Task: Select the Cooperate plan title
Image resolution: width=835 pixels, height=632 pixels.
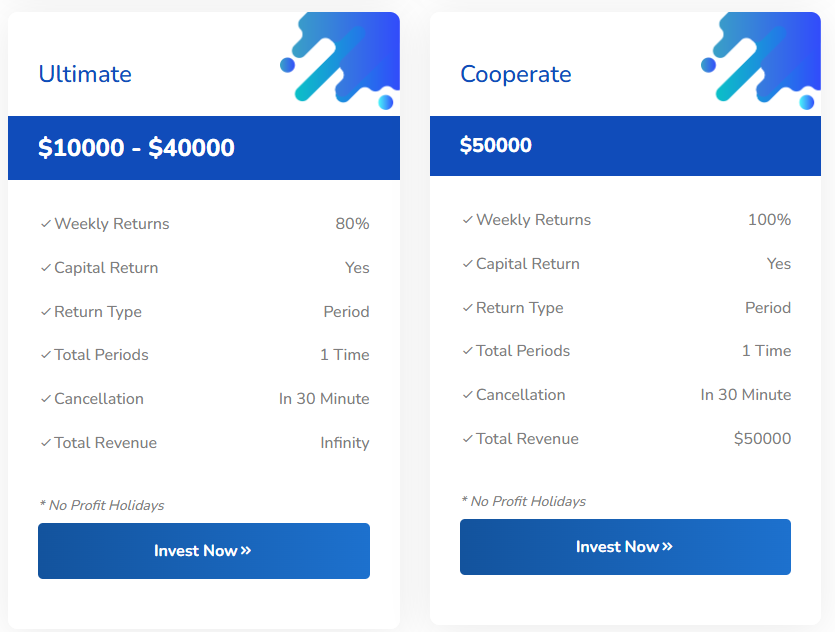Action: point(516,74)
